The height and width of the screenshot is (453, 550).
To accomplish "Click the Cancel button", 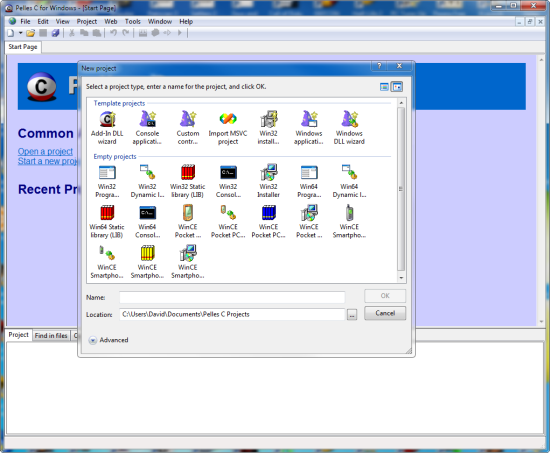I will (385, 313).
